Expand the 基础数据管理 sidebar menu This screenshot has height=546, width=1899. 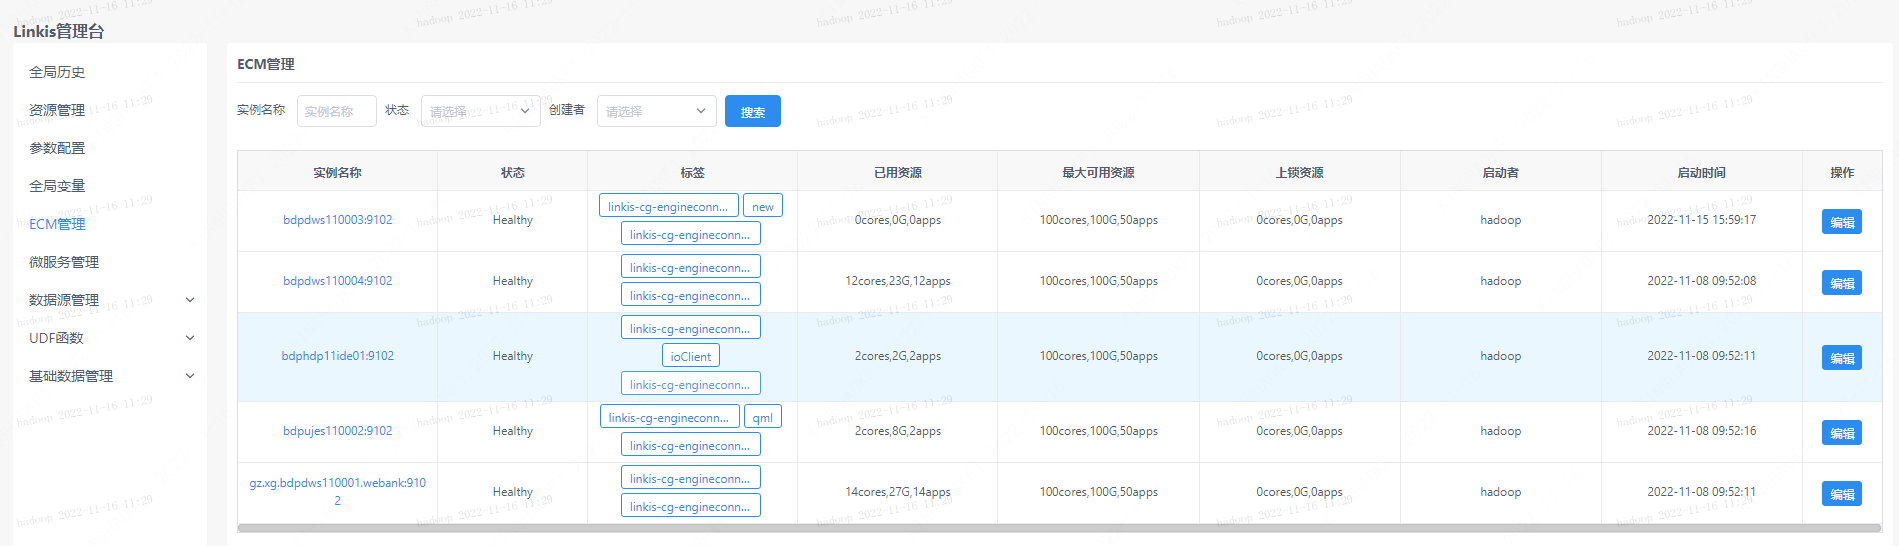[110, 376]
